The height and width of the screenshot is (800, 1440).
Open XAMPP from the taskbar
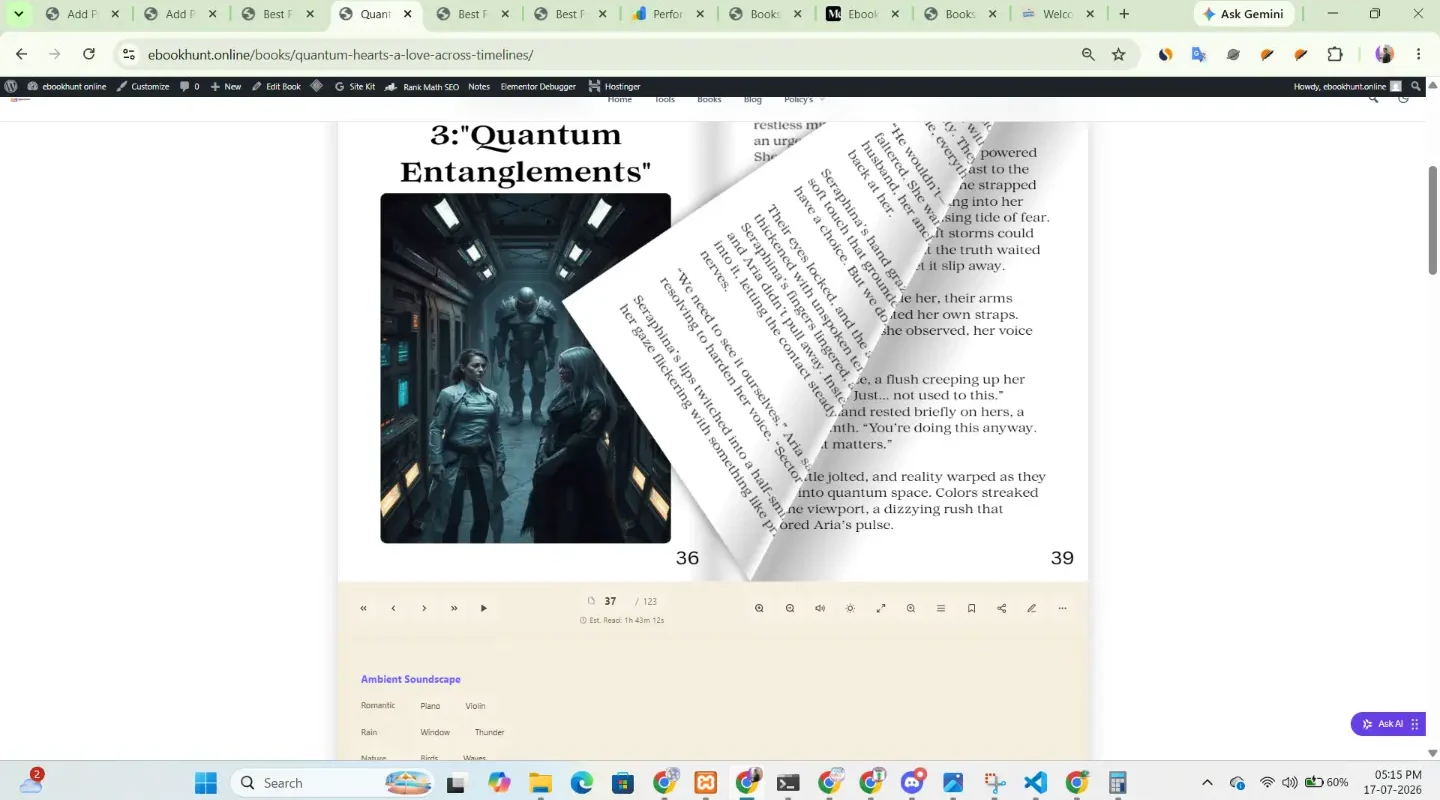[705, 782]
